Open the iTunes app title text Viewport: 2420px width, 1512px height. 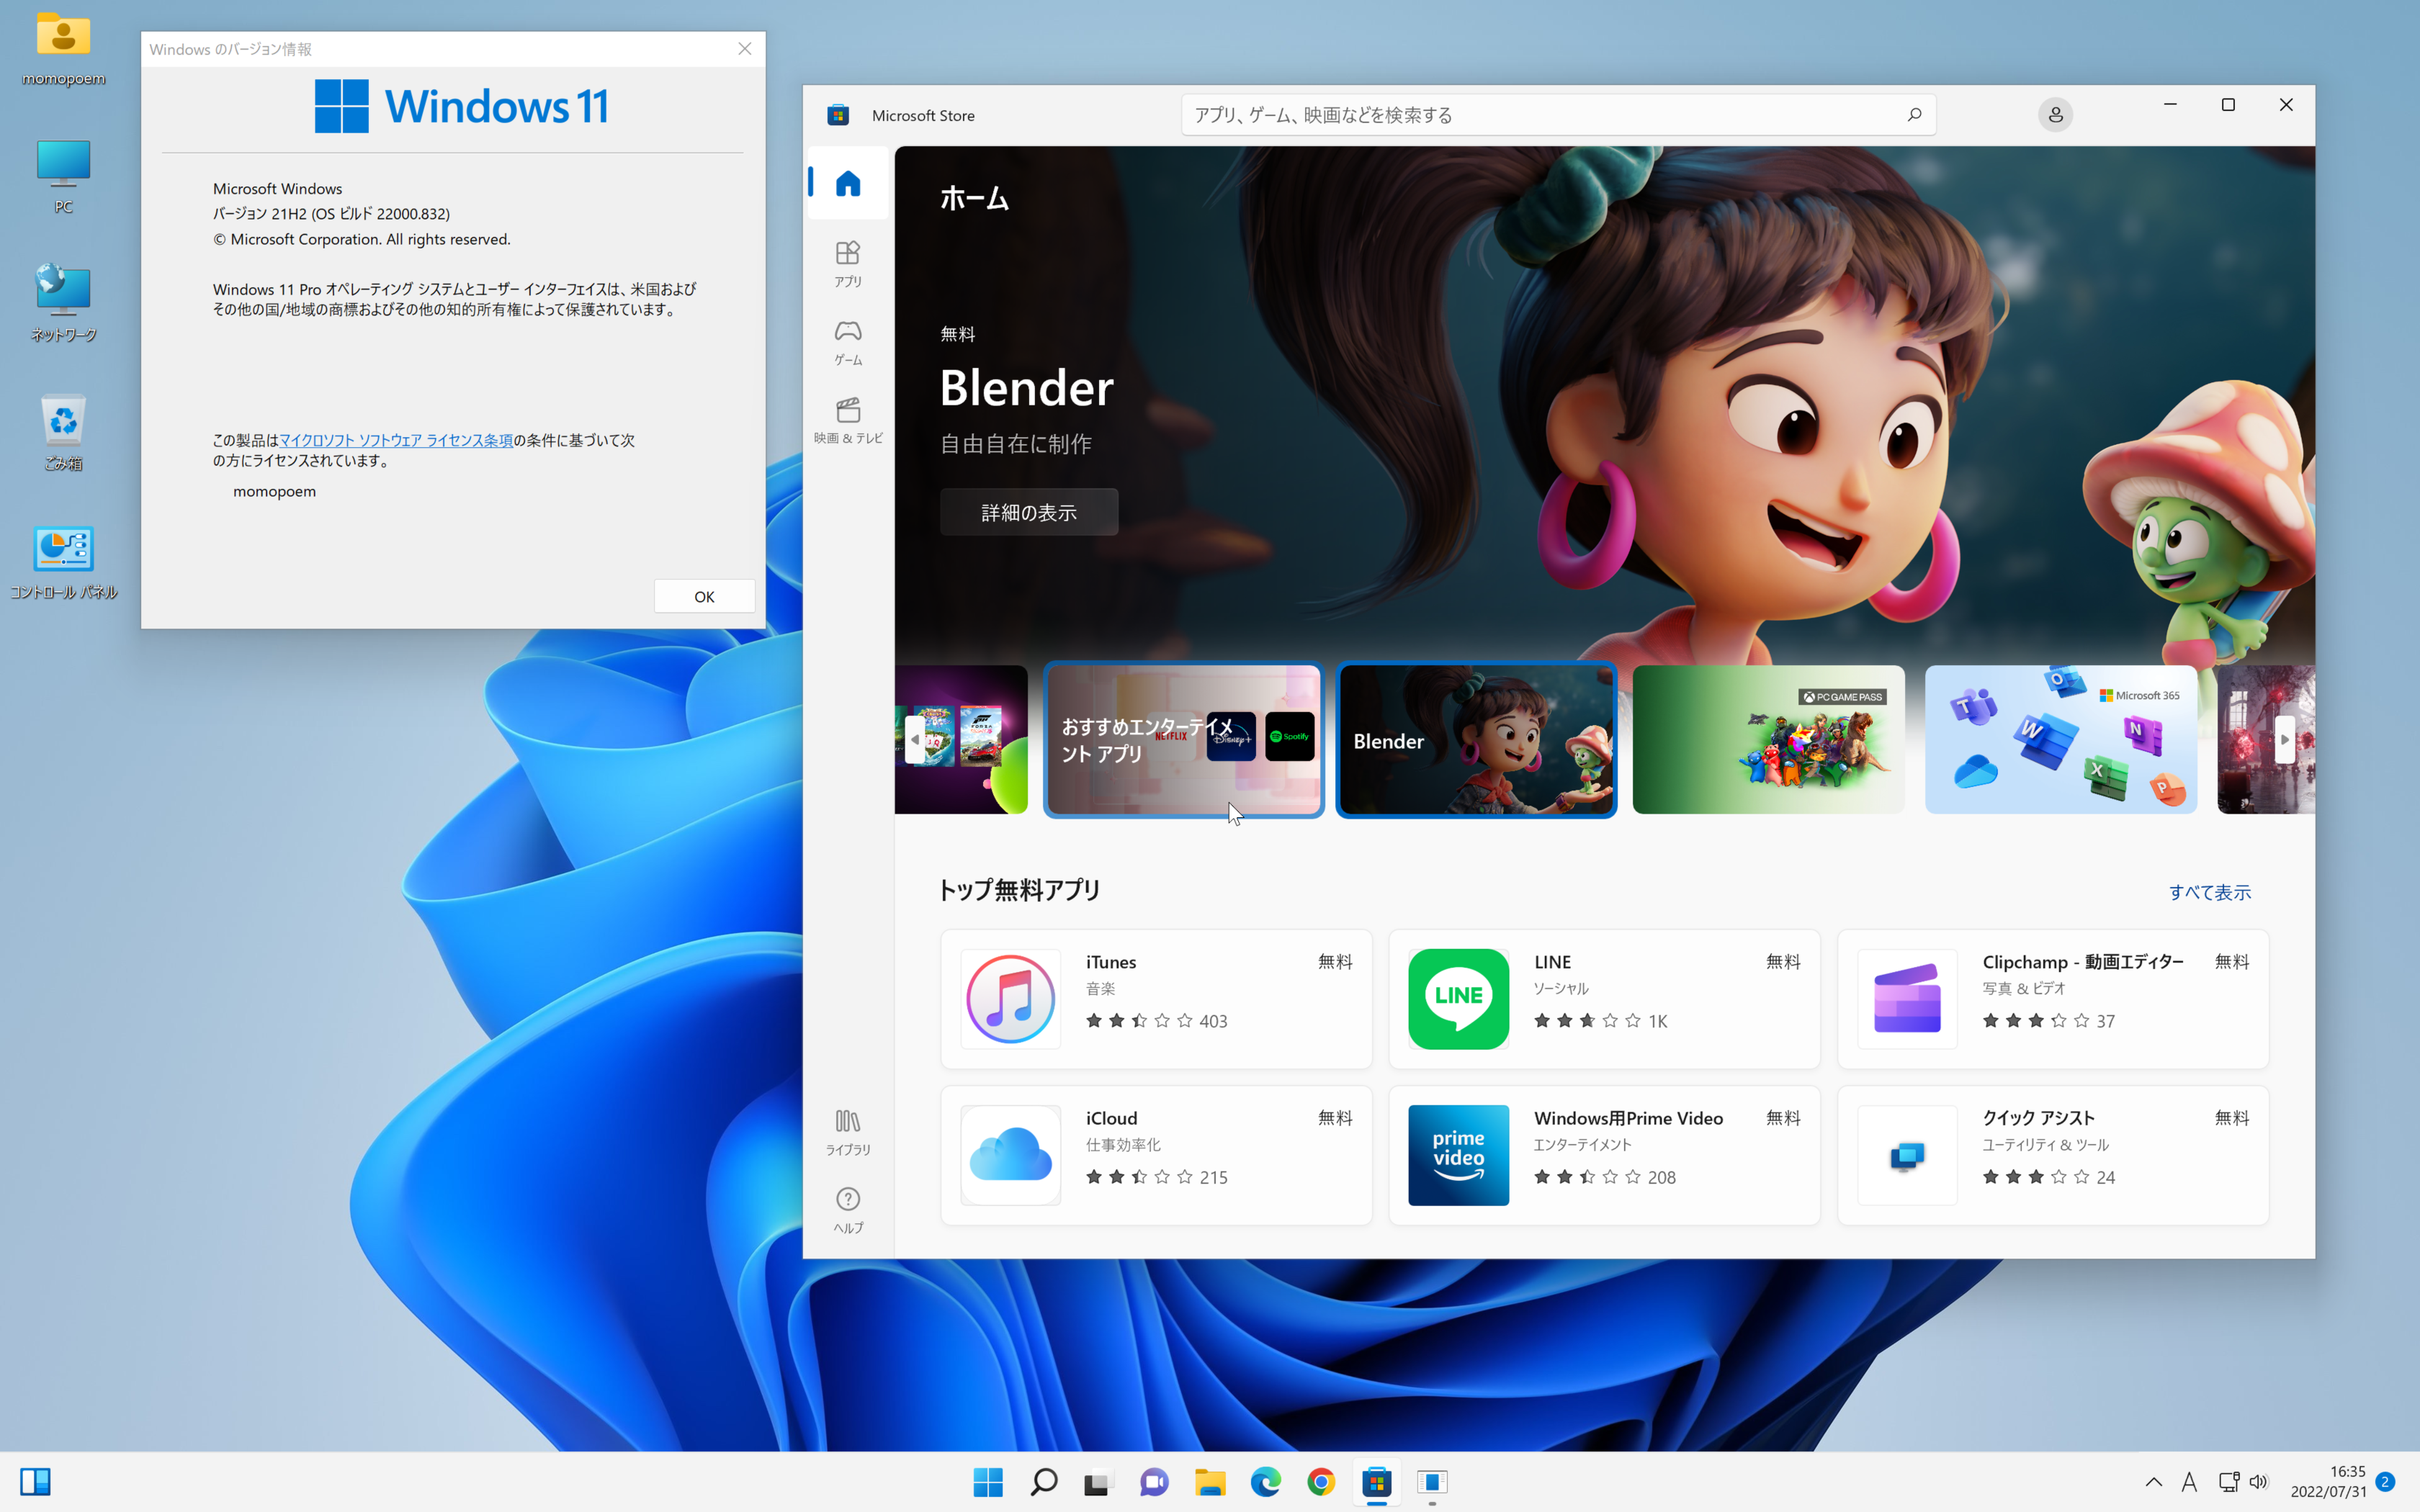1111,962
